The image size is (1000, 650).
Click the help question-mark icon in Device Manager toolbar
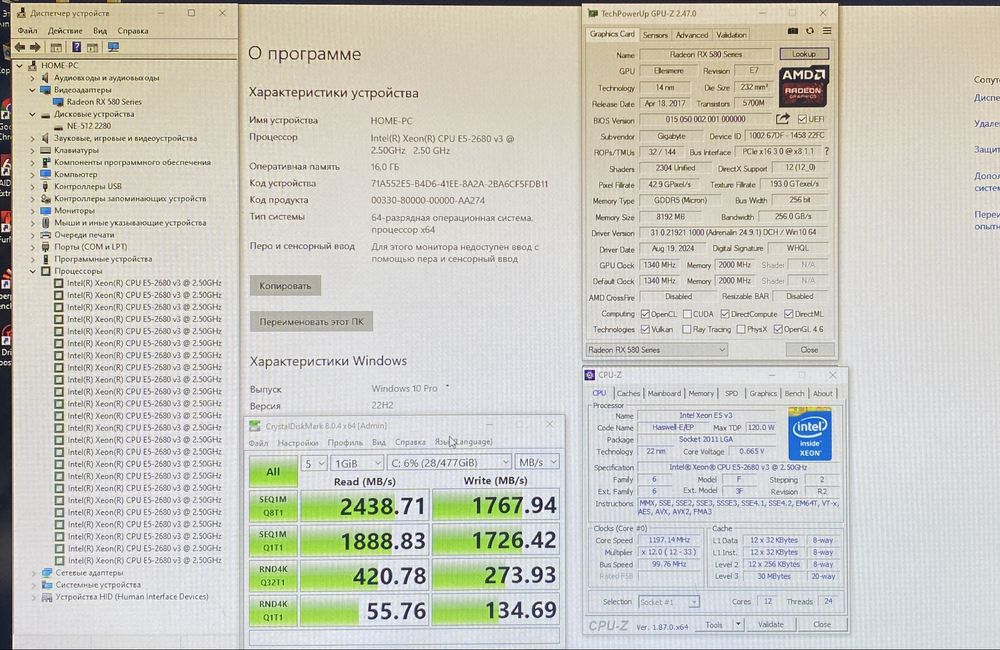pyautogui.click(x=77, y=47)
